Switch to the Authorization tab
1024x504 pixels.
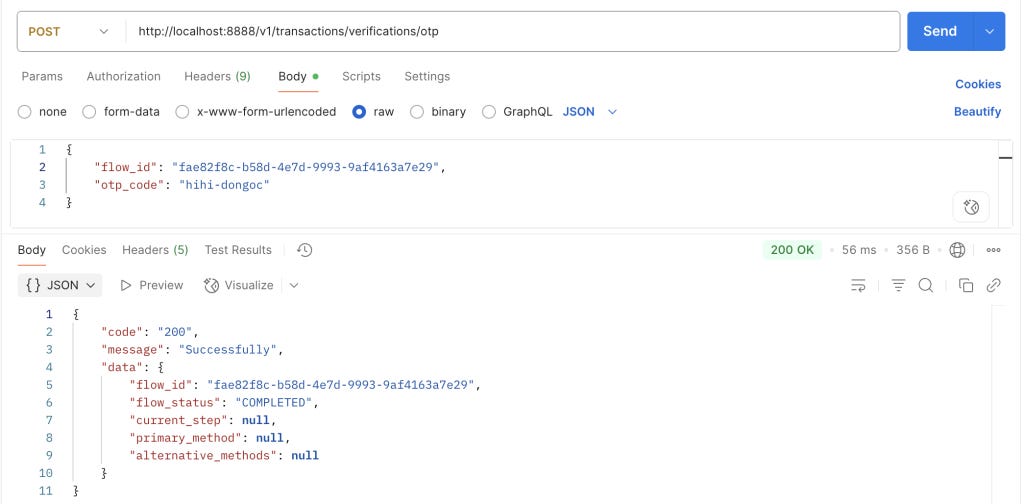tap(123, 76)
